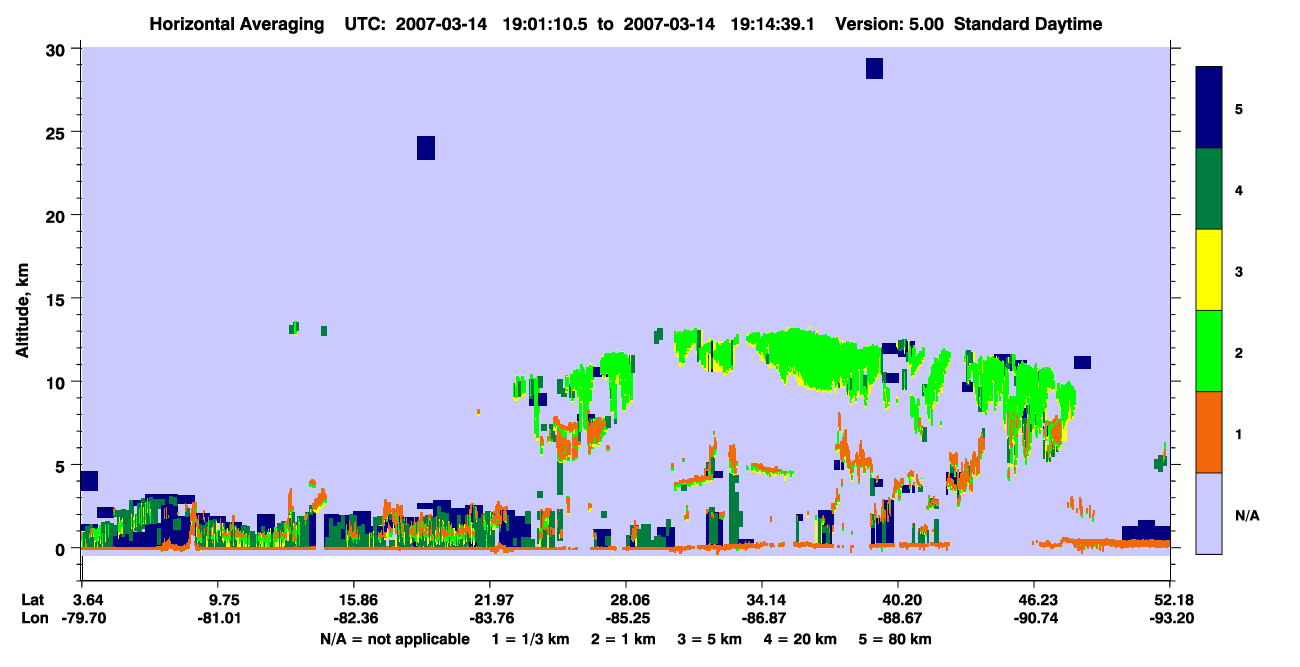Image resolution: width=1300 pixels, height=667 pixels.
Task: Click the 'Lat' row label
Action: pyautogui.click(x=33, y=600)
